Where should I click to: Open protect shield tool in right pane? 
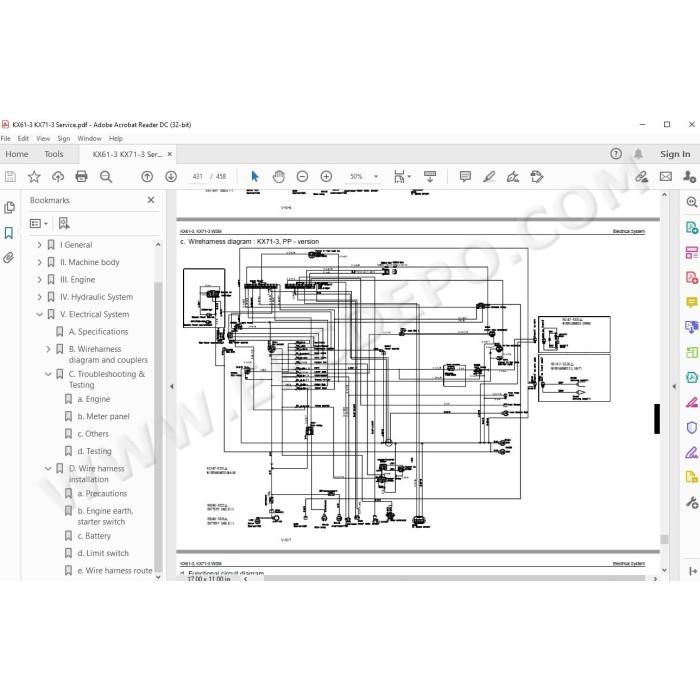(692, 428)
